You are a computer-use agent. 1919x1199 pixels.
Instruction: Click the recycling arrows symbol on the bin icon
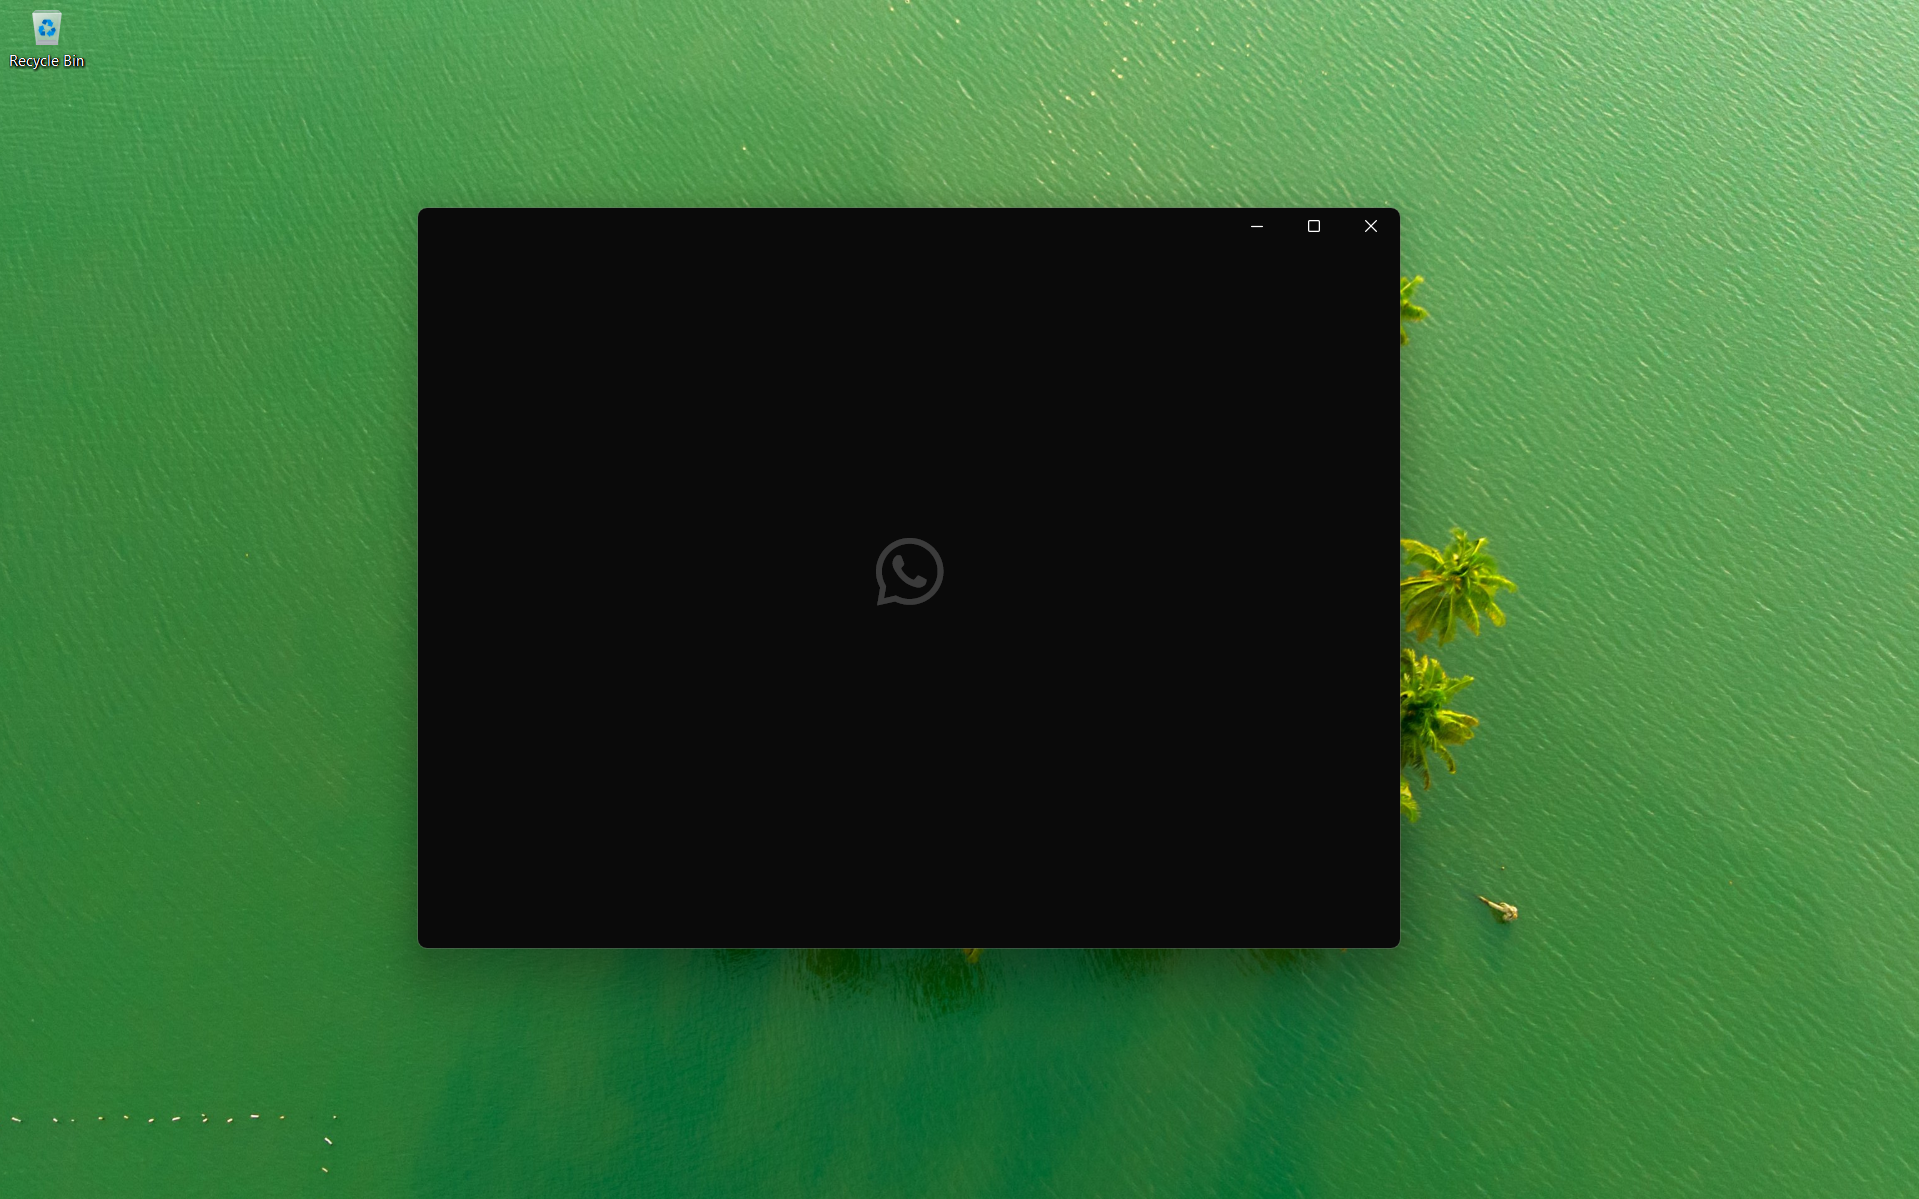click(46, 26)
